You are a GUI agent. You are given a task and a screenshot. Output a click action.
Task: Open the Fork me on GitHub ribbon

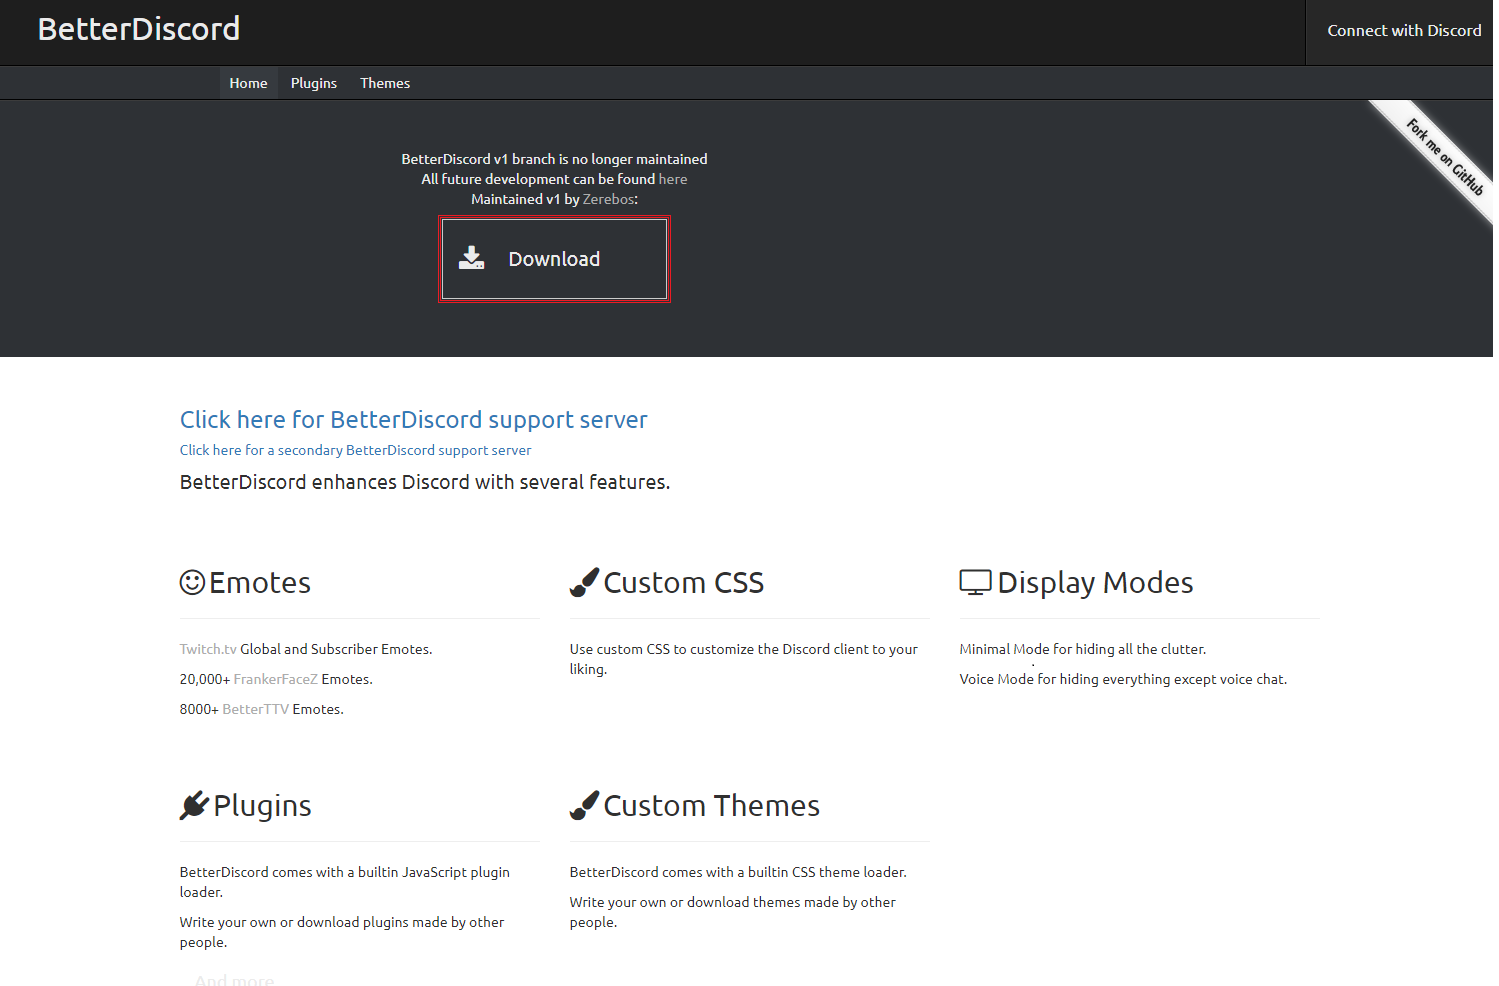pos(1444,157)
